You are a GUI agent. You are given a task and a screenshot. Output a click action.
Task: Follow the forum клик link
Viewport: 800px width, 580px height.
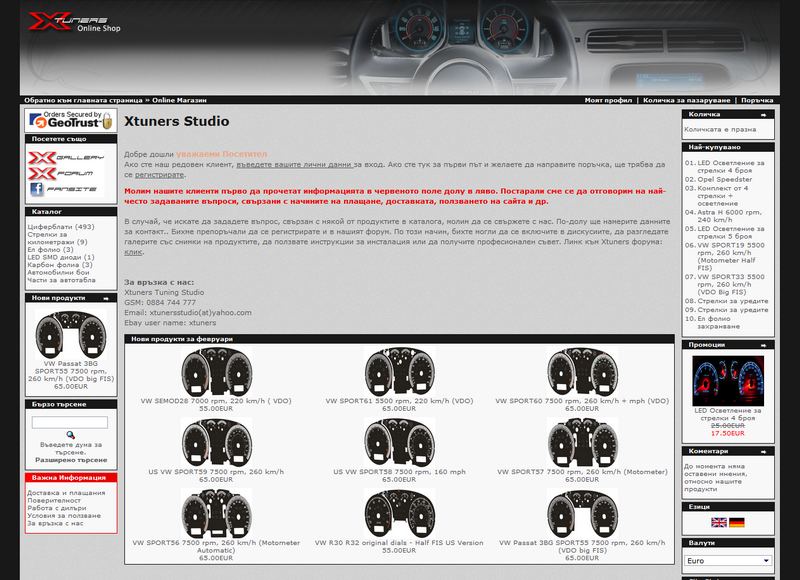[133, 251]
